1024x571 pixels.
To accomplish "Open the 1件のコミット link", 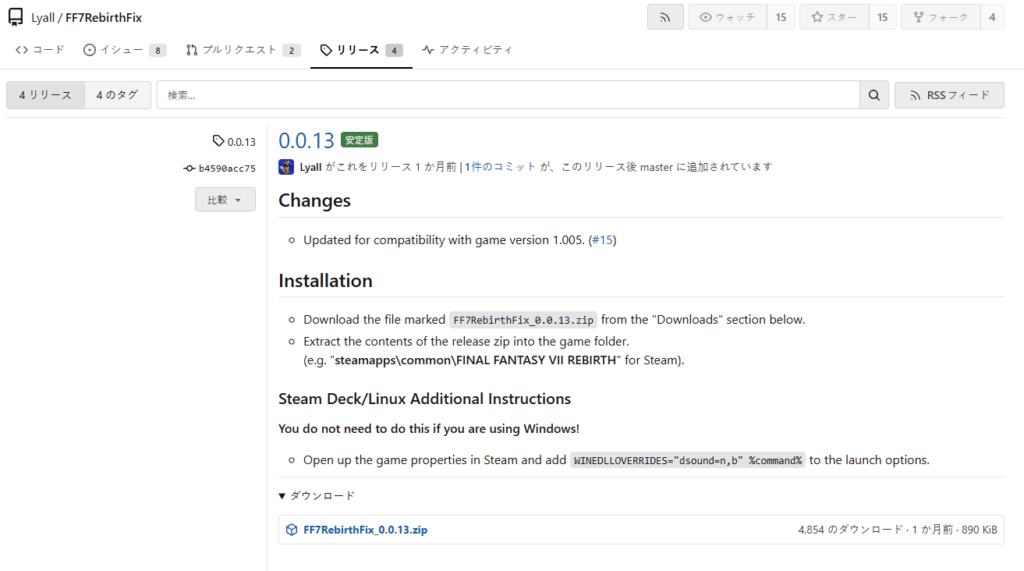I will tap(500, 167).
